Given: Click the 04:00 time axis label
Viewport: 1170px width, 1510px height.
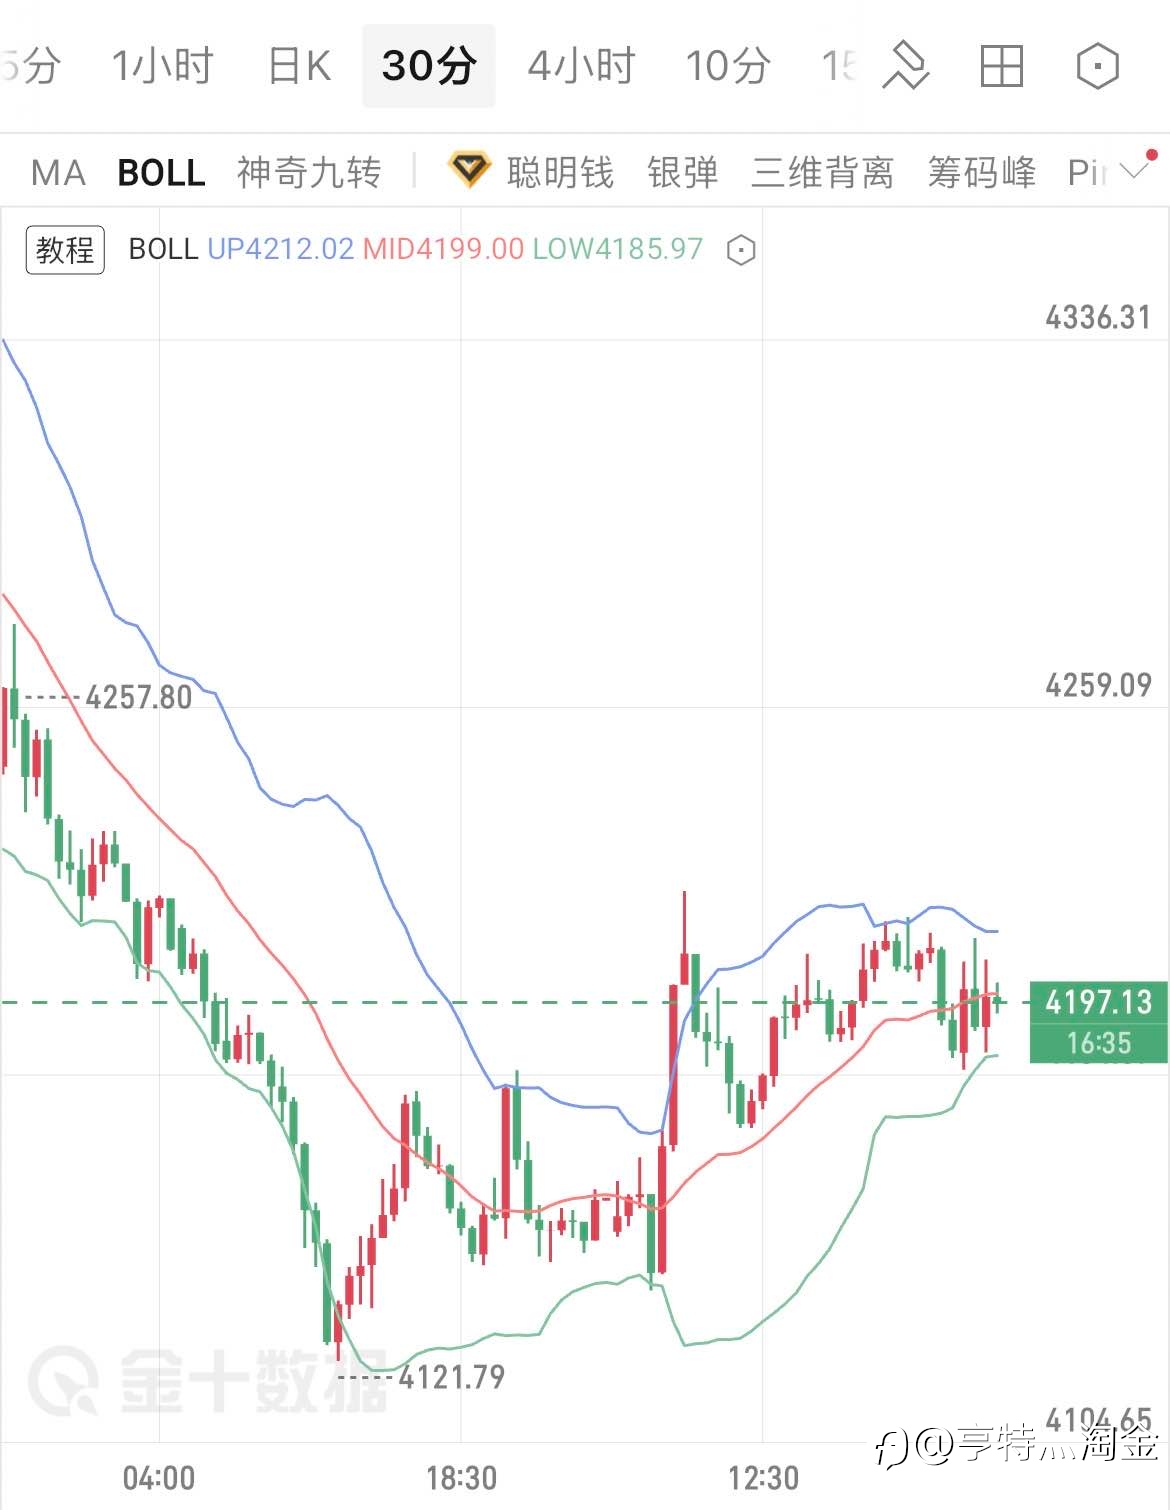Looking at the screenshot, I should tap(159, 1477).
